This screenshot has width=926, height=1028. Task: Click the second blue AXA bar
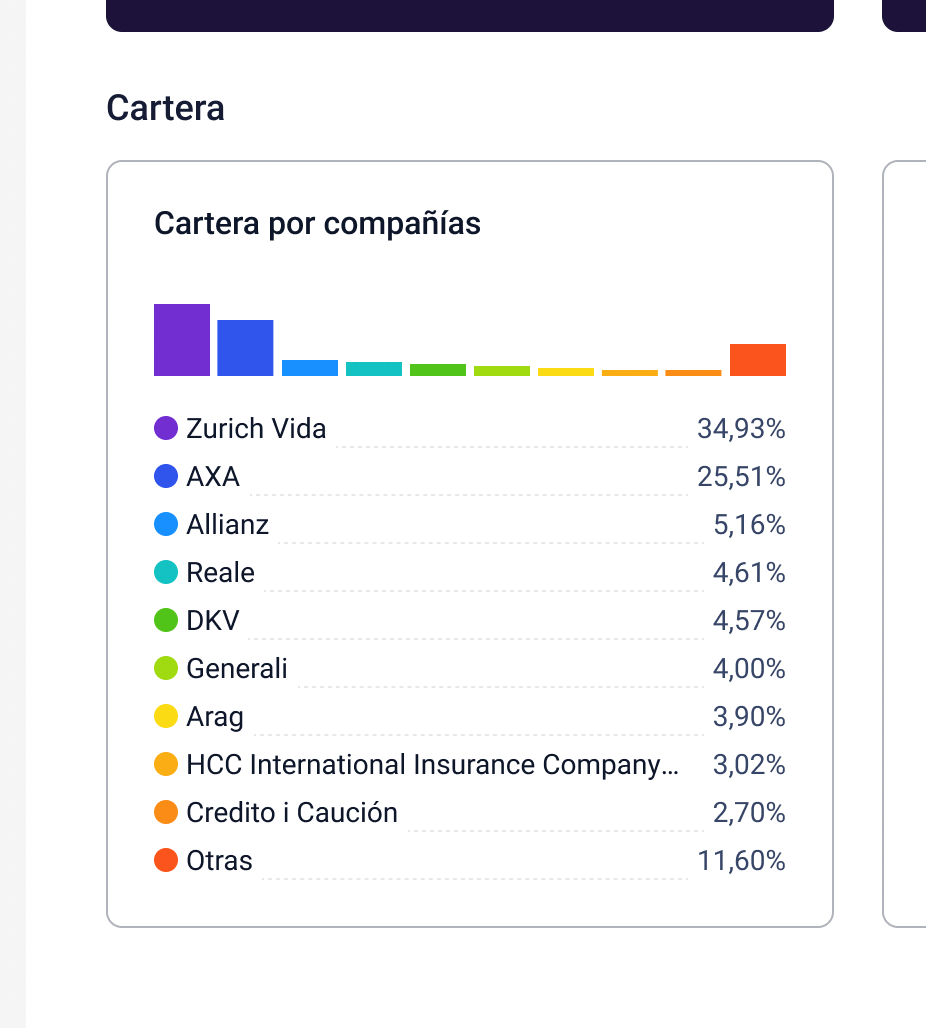pos(245,348)
